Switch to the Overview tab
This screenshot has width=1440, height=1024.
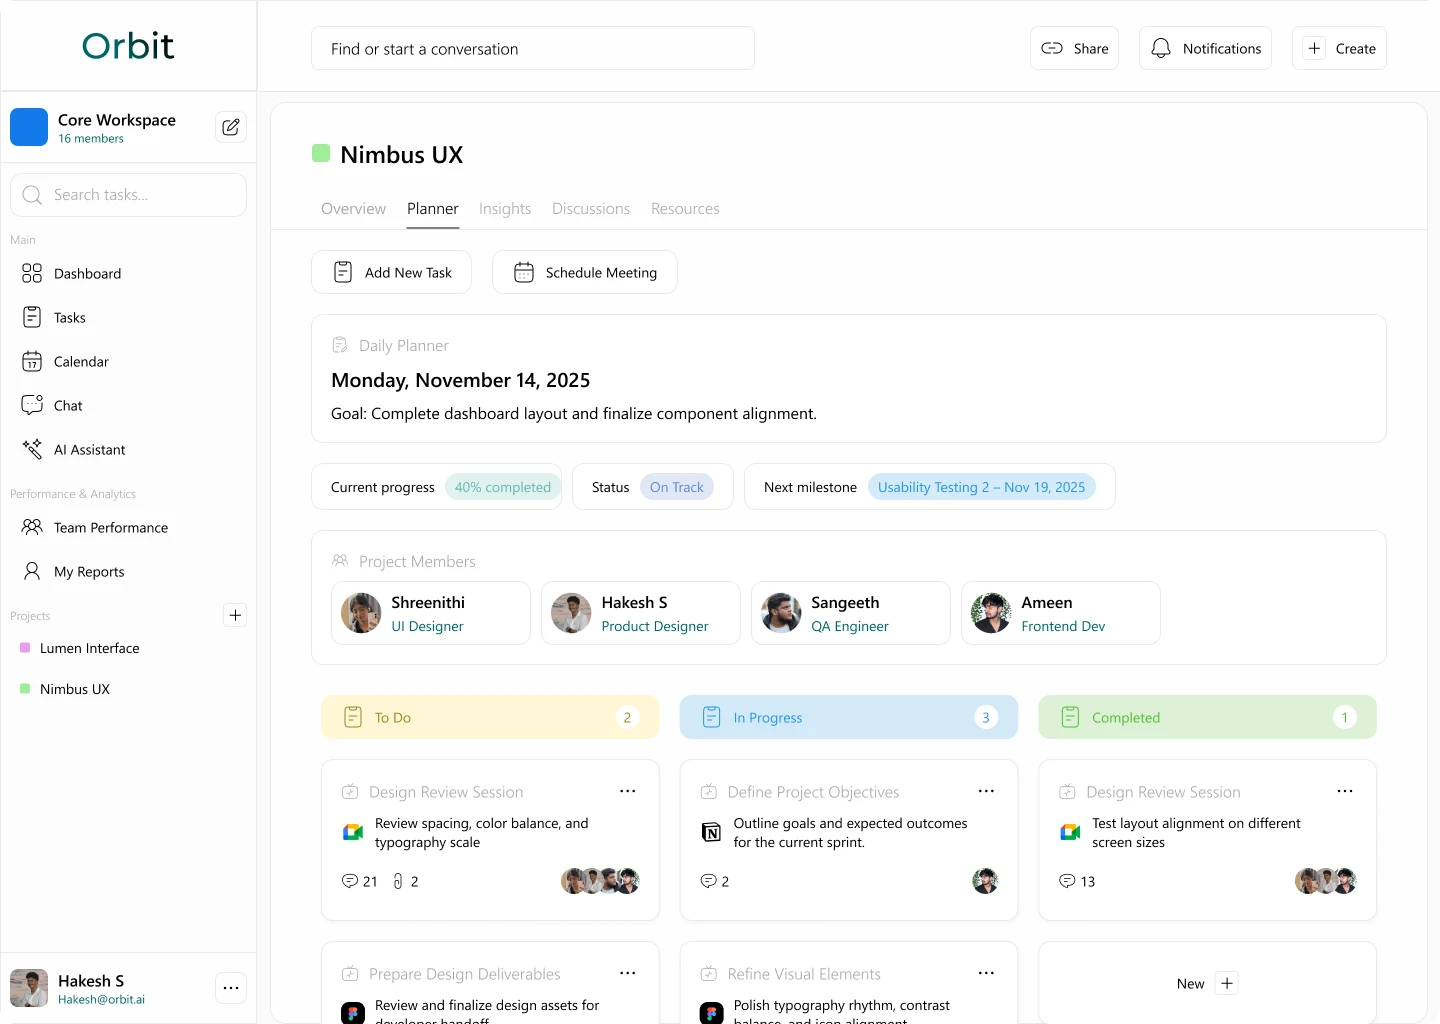coord(353,209)
